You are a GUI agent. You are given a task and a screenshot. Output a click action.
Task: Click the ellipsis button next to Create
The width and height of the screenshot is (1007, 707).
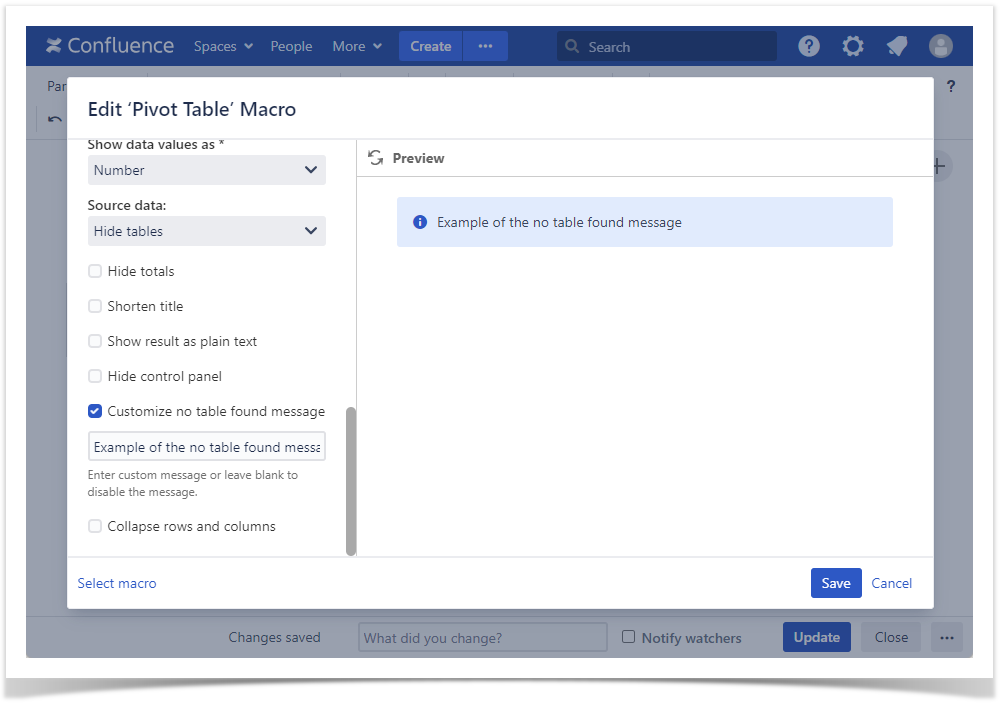pos(485,46)
